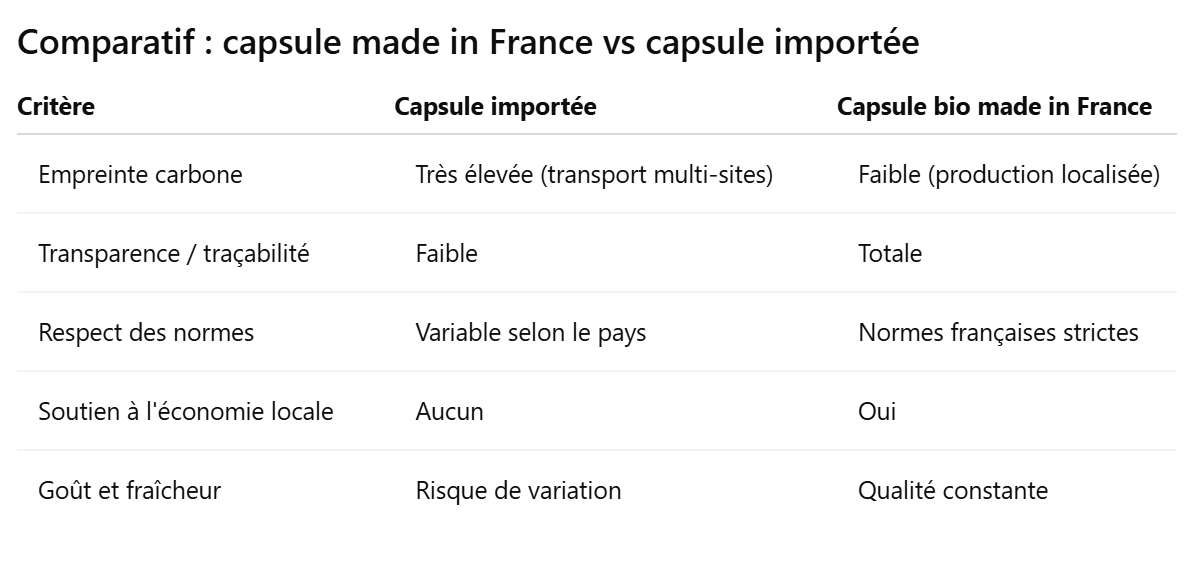This screenshot has height=564, width=1188.
Task: Click the Très élevée transport multi-sites cell
Action: (594, 174)
